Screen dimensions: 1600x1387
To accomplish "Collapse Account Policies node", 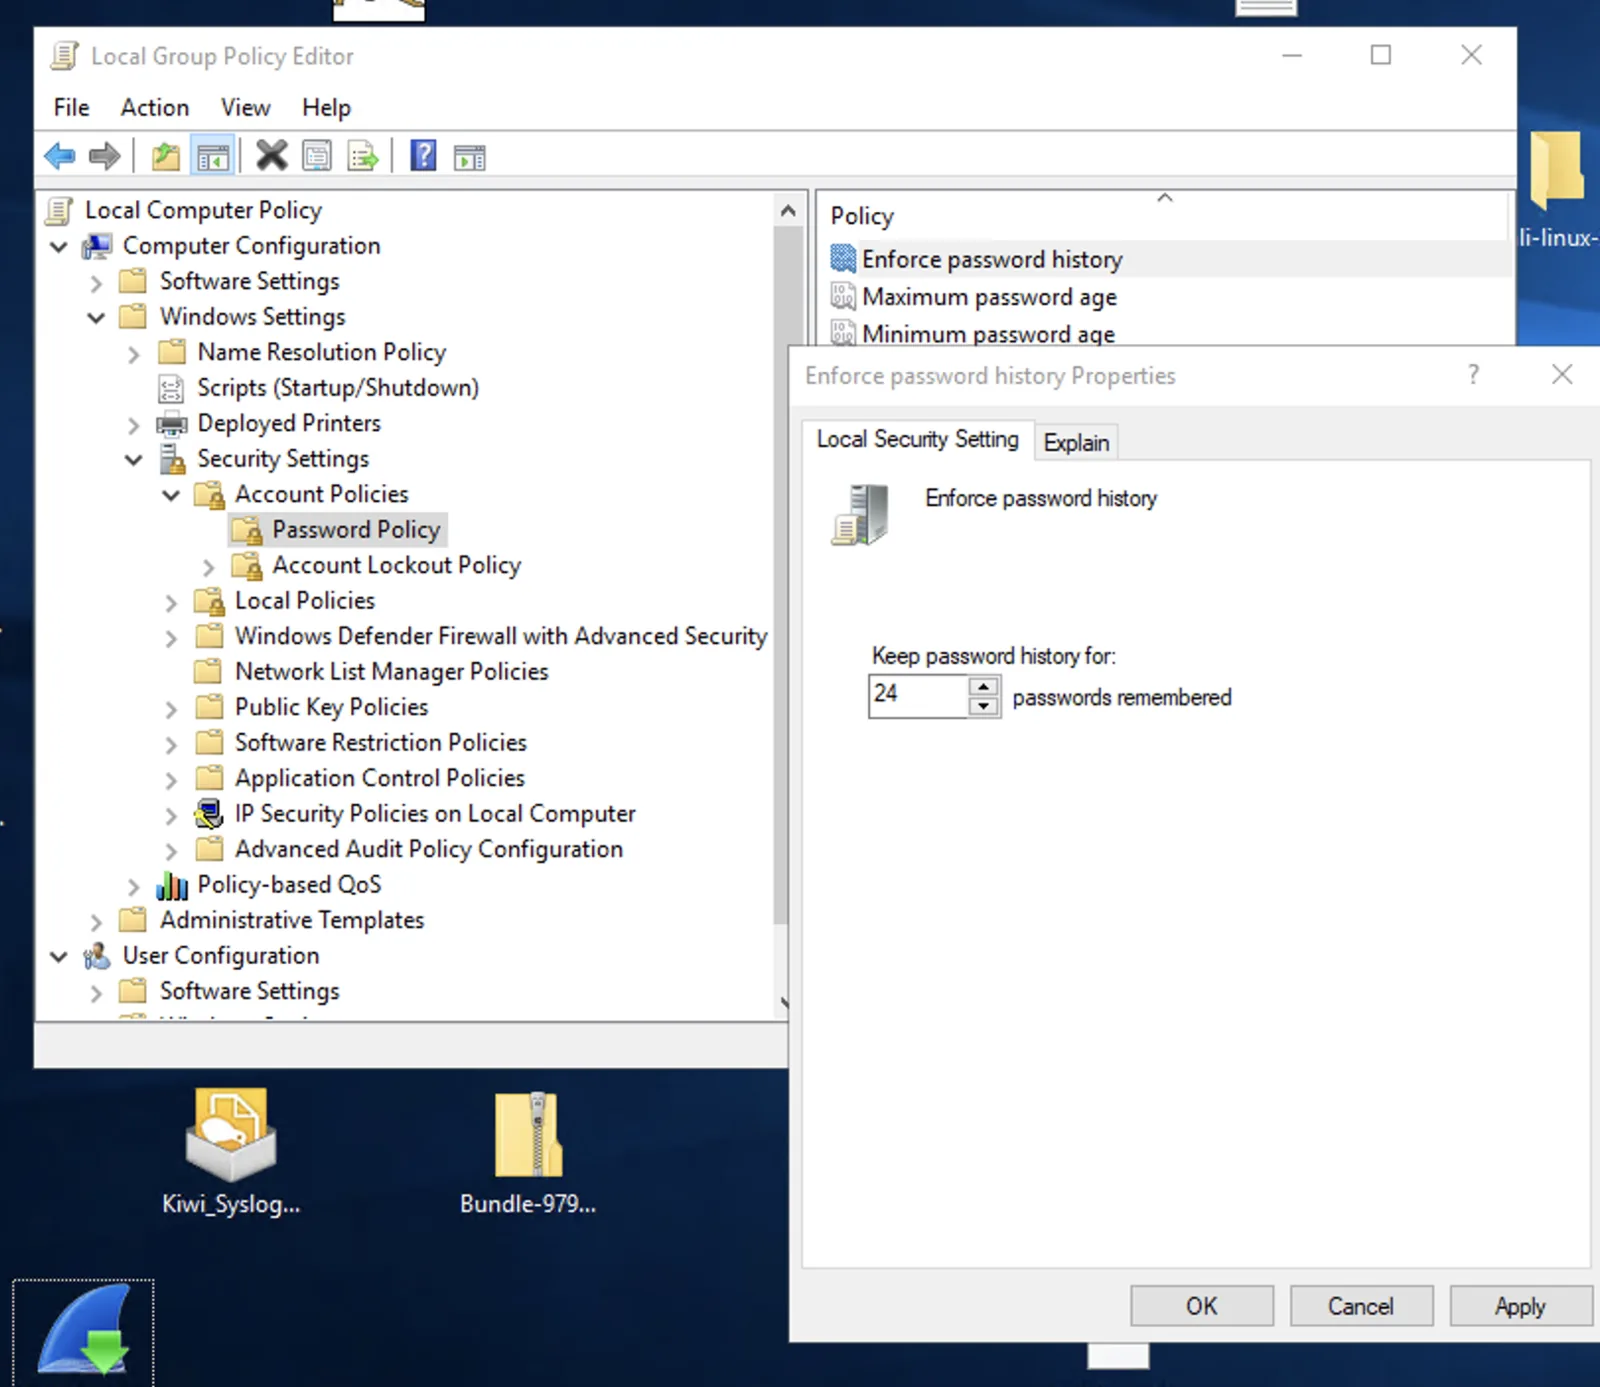I will [171, 495].
